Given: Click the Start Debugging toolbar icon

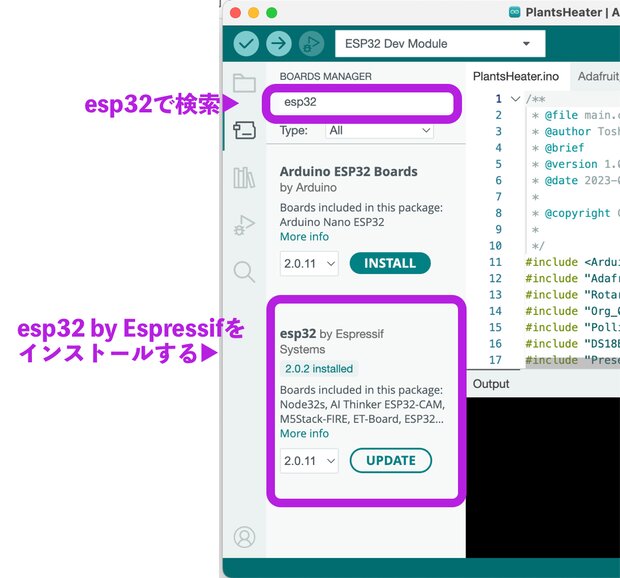Looking at the screenshot, I should tap(312, 43).
